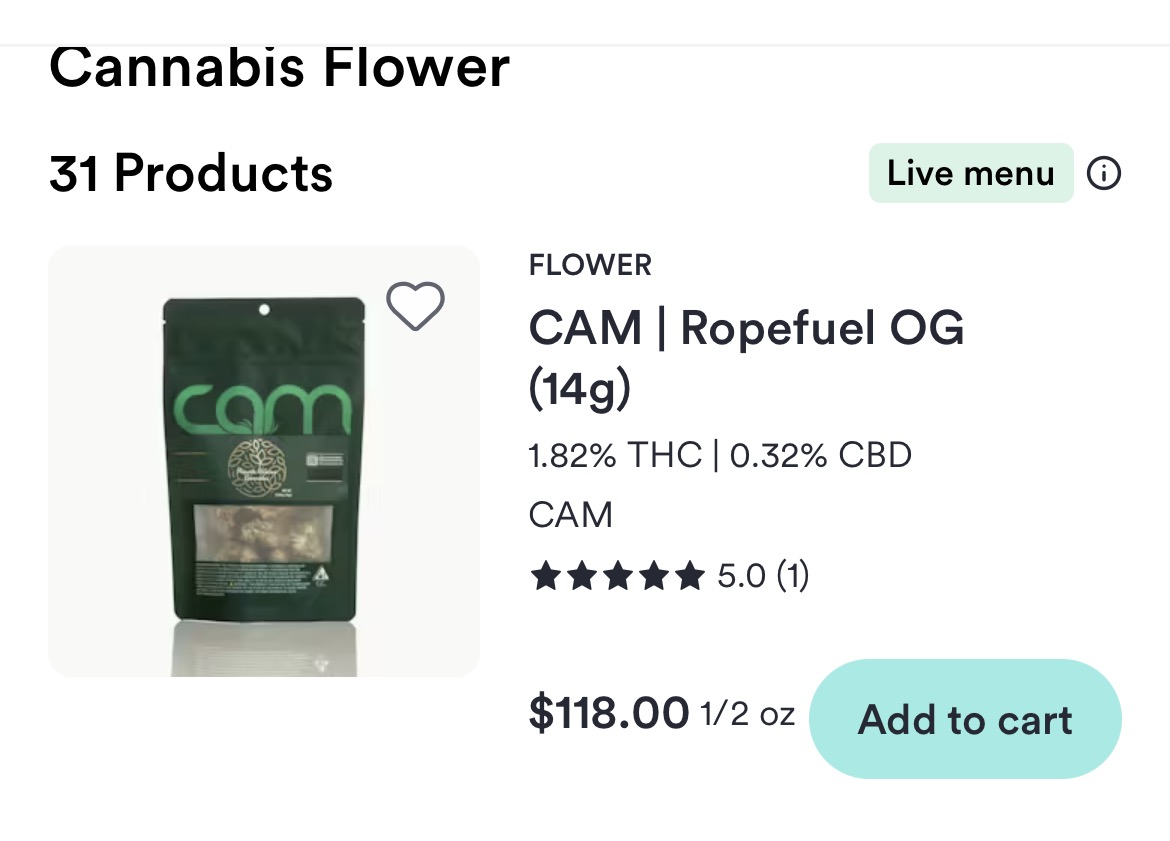Click the review count (1)

click(x=792, y=576)
